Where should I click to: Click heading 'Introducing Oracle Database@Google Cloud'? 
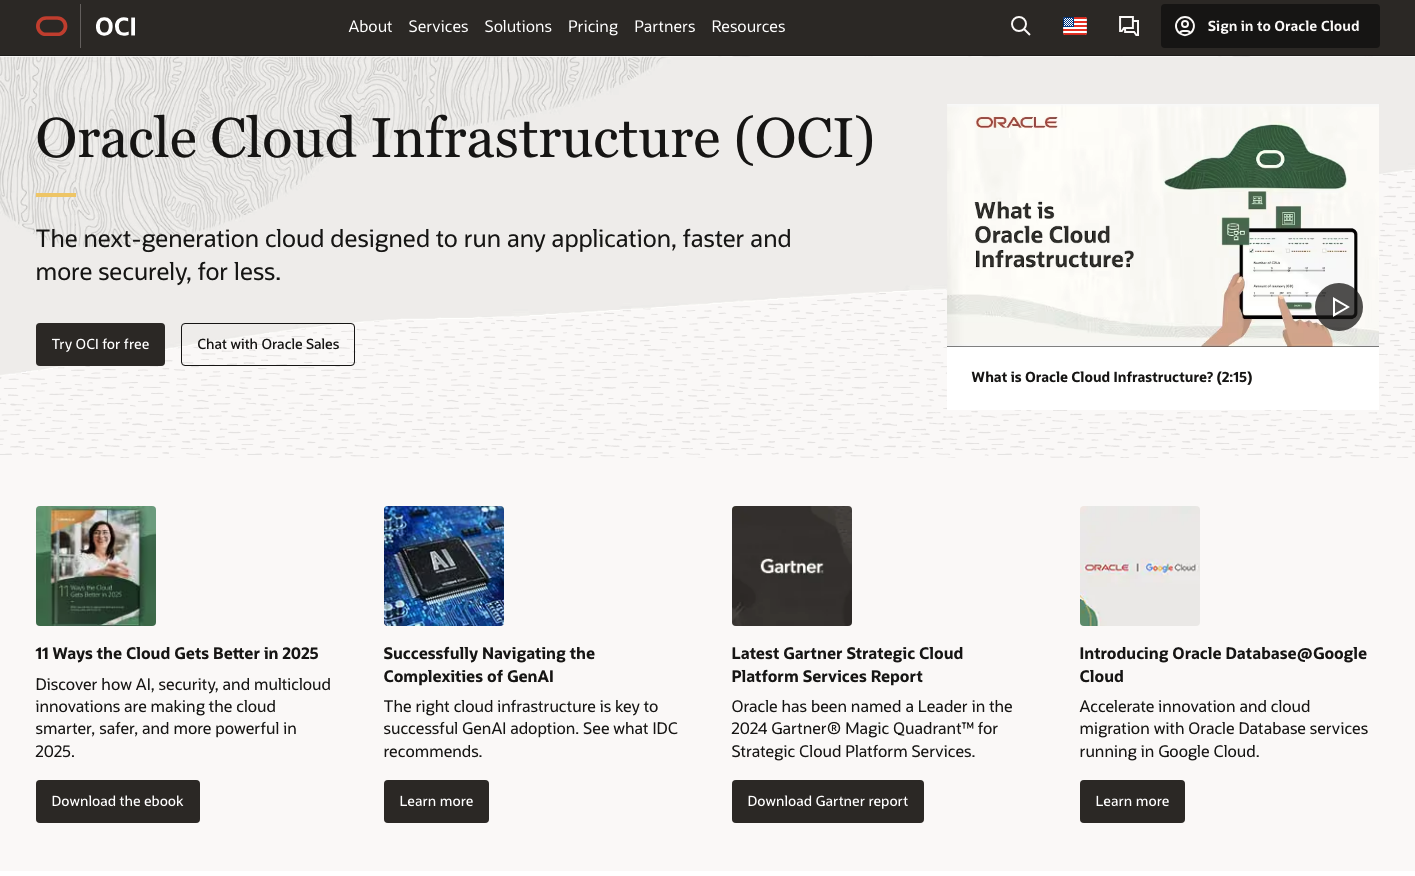(1223, 664)
